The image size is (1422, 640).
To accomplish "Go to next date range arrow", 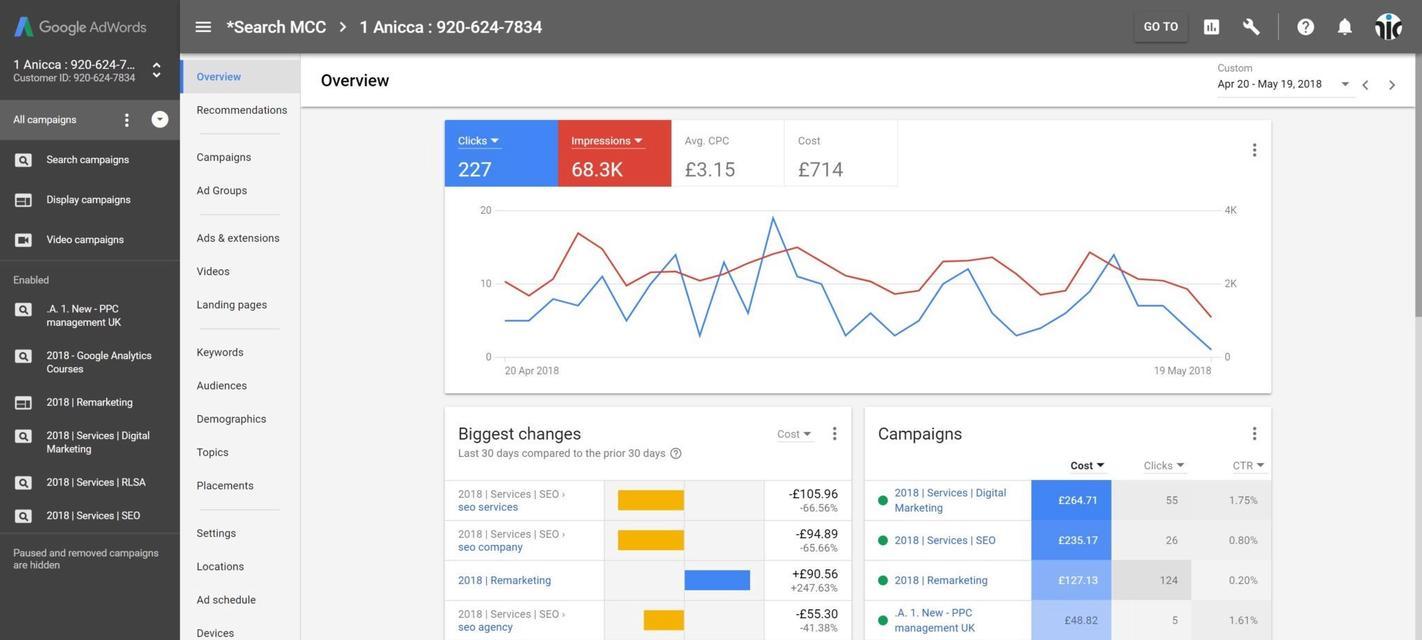I will tap(1392, 85).
